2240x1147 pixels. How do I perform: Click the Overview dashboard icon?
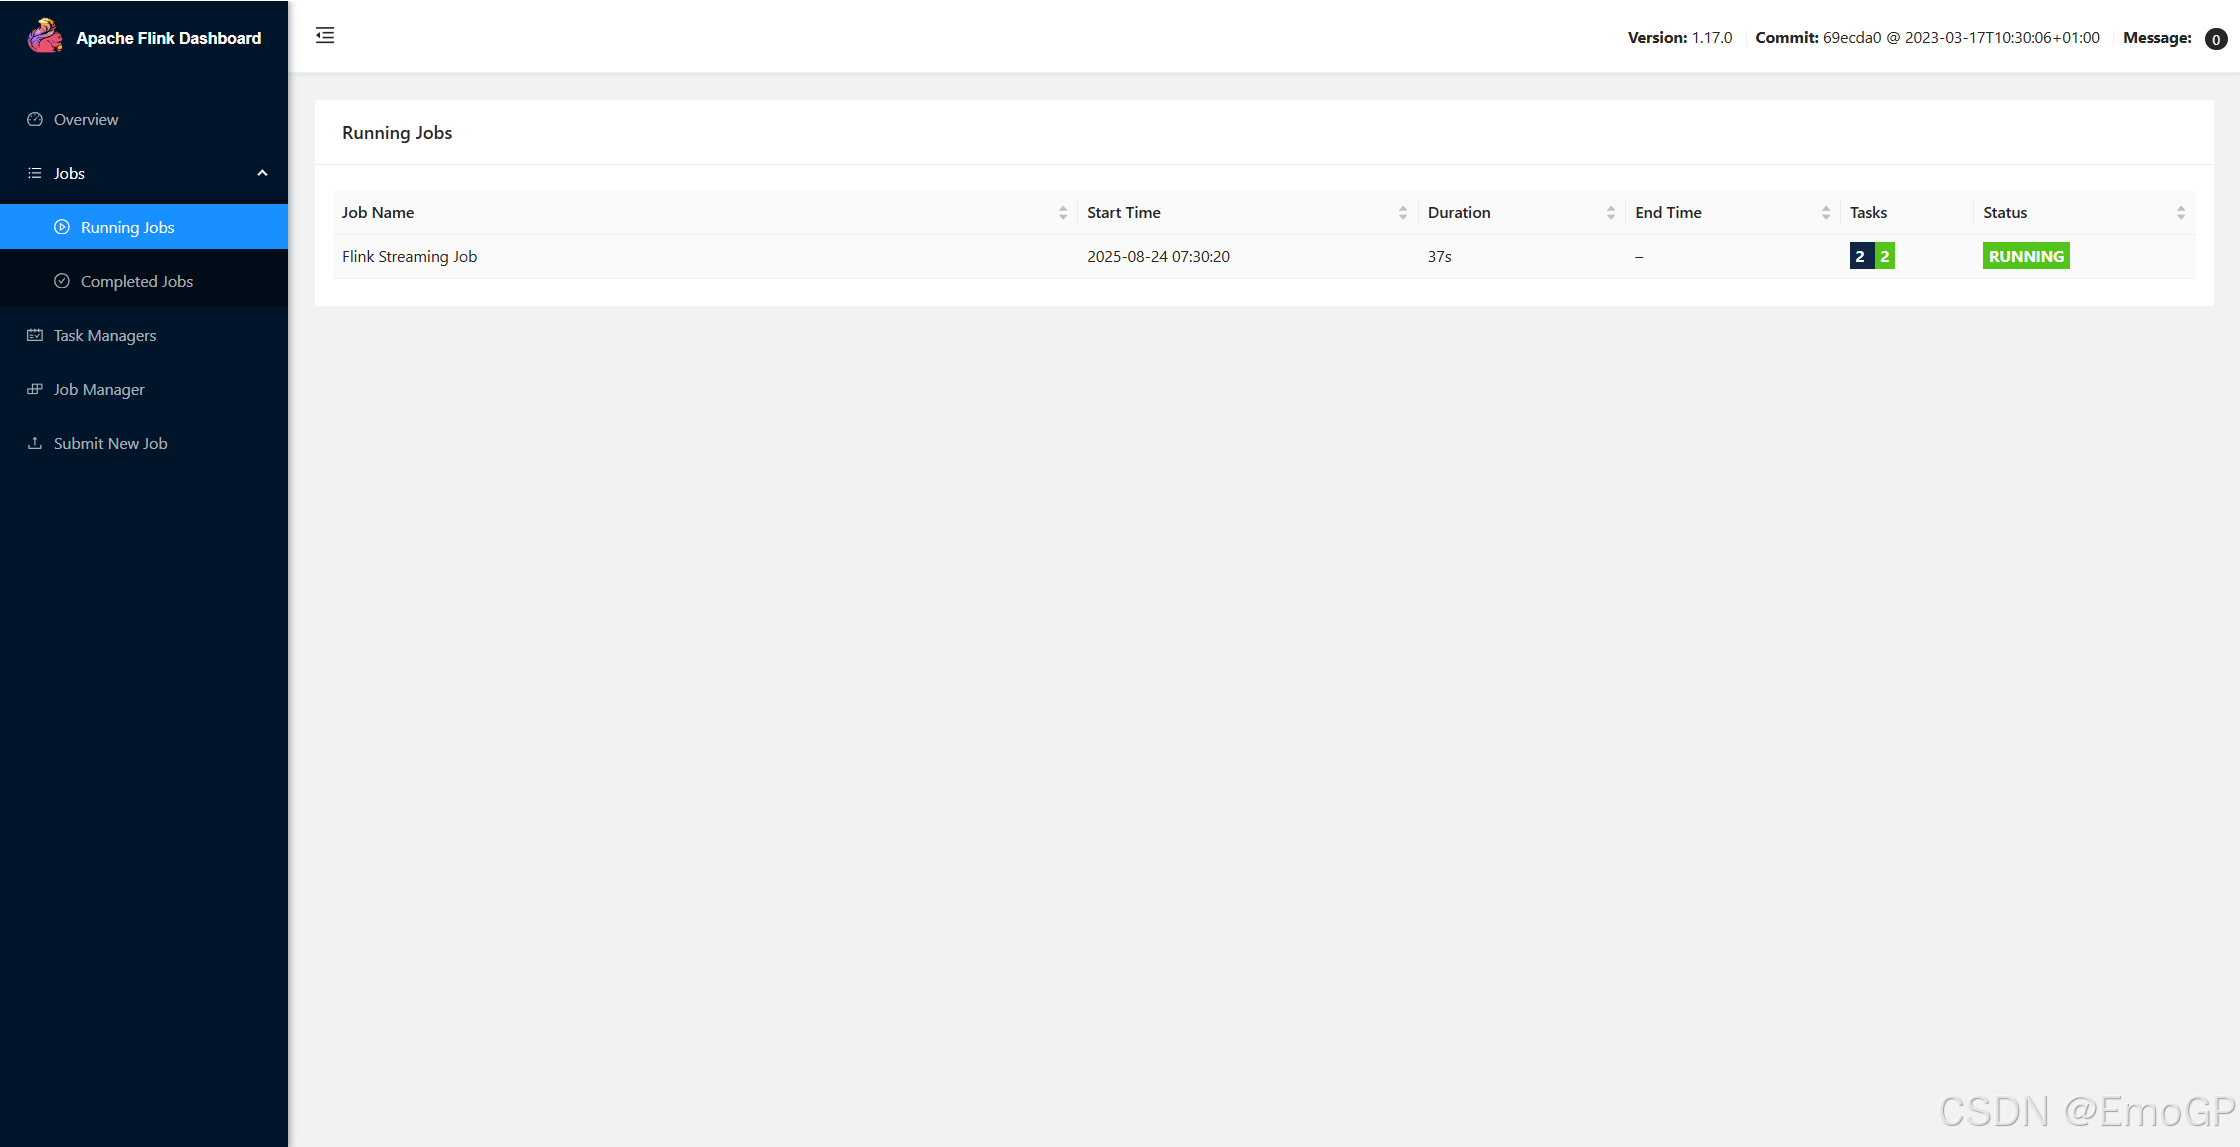[35, 119]
